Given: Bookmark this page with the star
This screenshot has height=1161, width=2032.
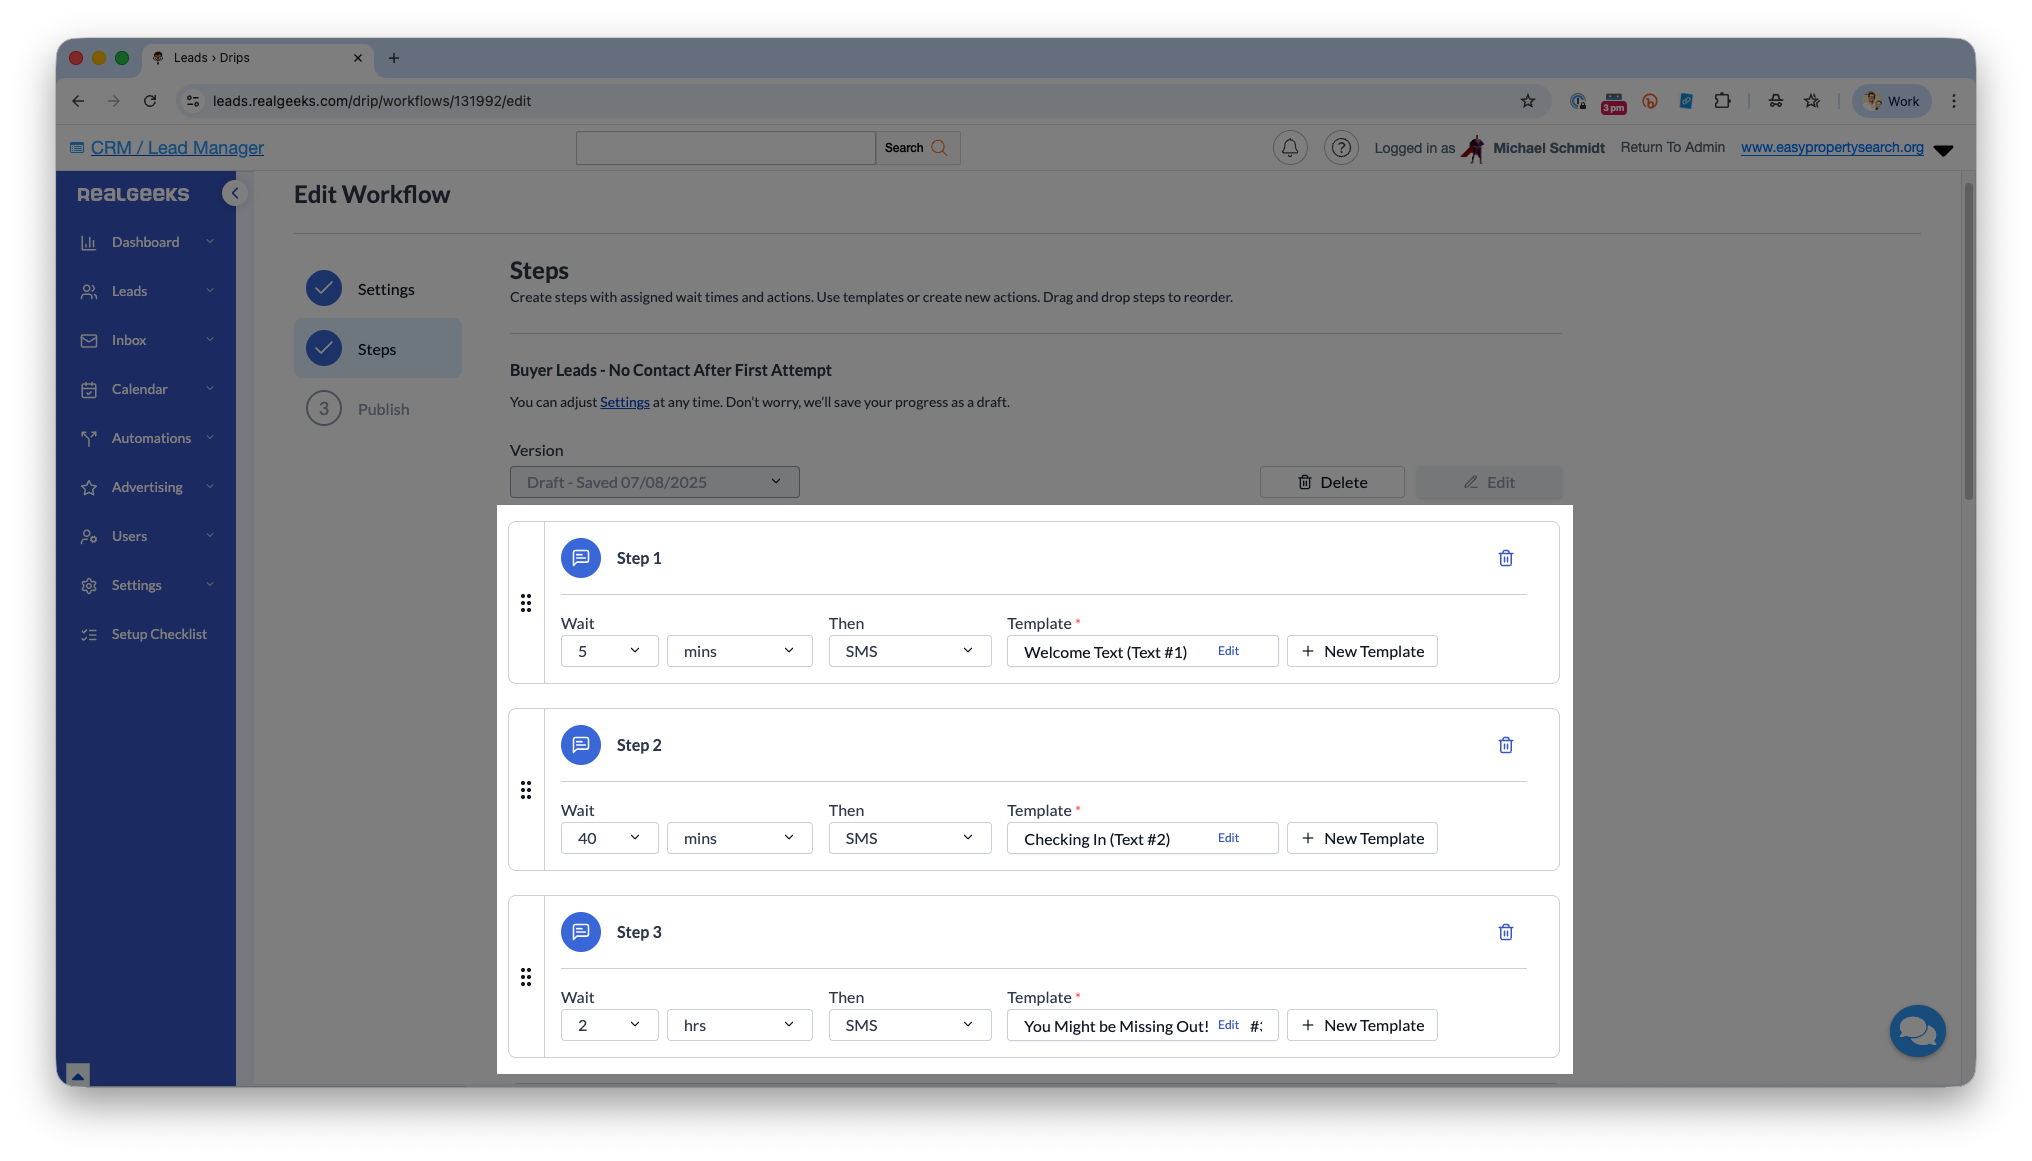Looking at the screenshot, I should coord(1527,101).
